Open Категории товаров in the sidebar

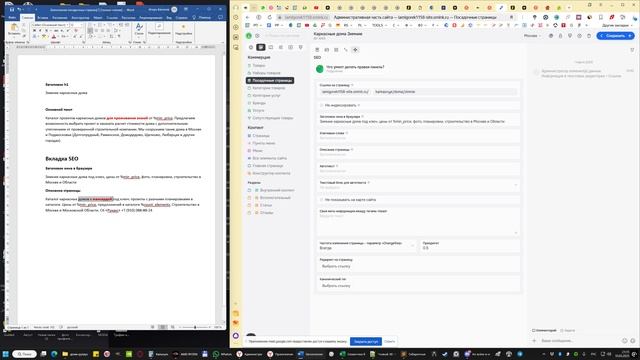coord(269,88)
